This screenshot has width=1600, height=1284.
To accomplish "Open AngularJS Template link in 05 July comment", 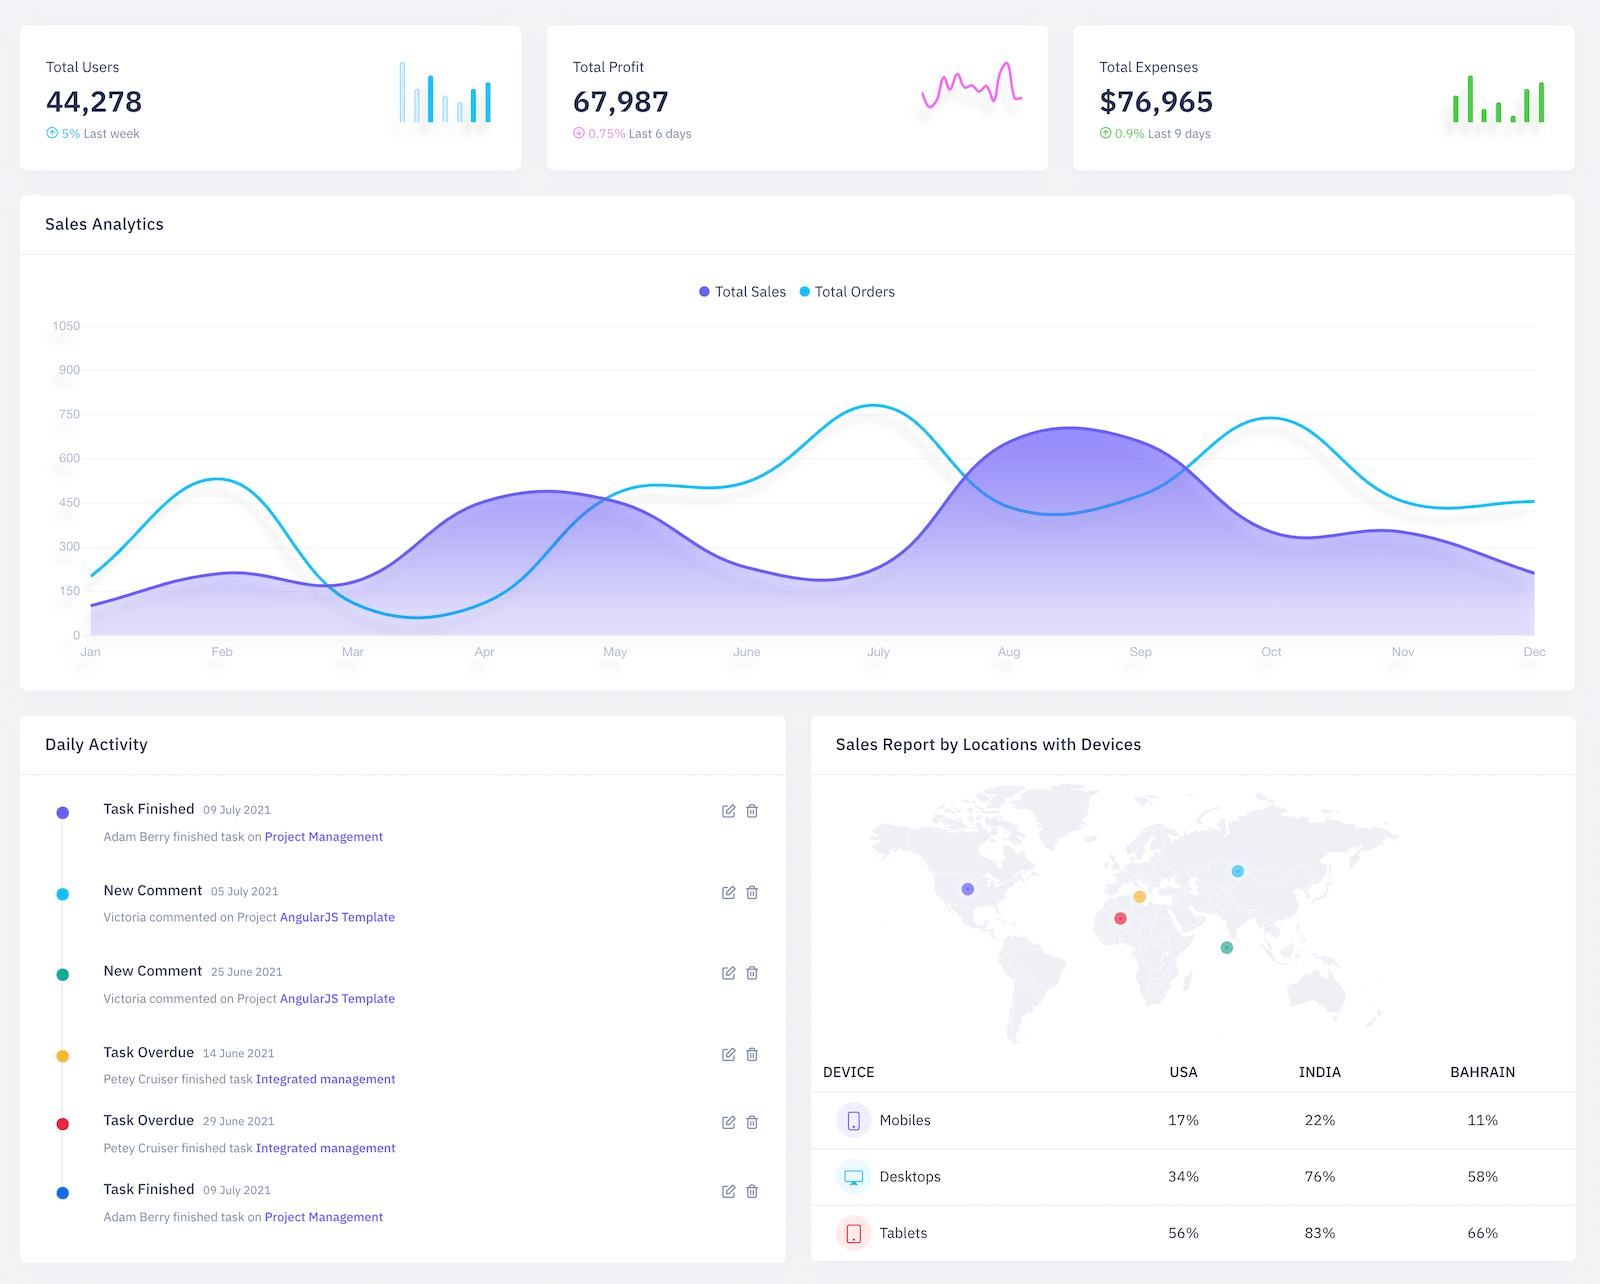I will [x=337, y=917].
